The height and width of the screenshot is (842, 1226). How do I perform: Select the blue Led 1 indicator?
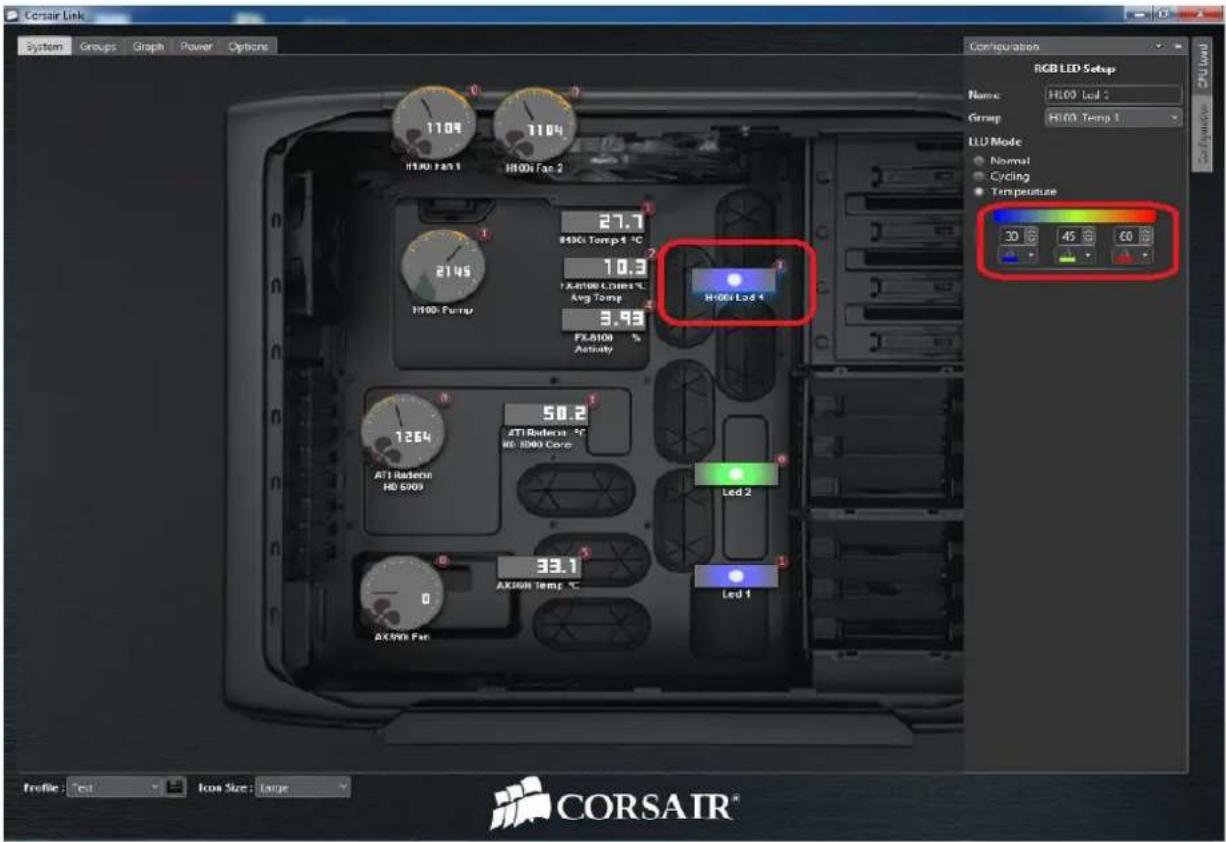click(736, 576)
